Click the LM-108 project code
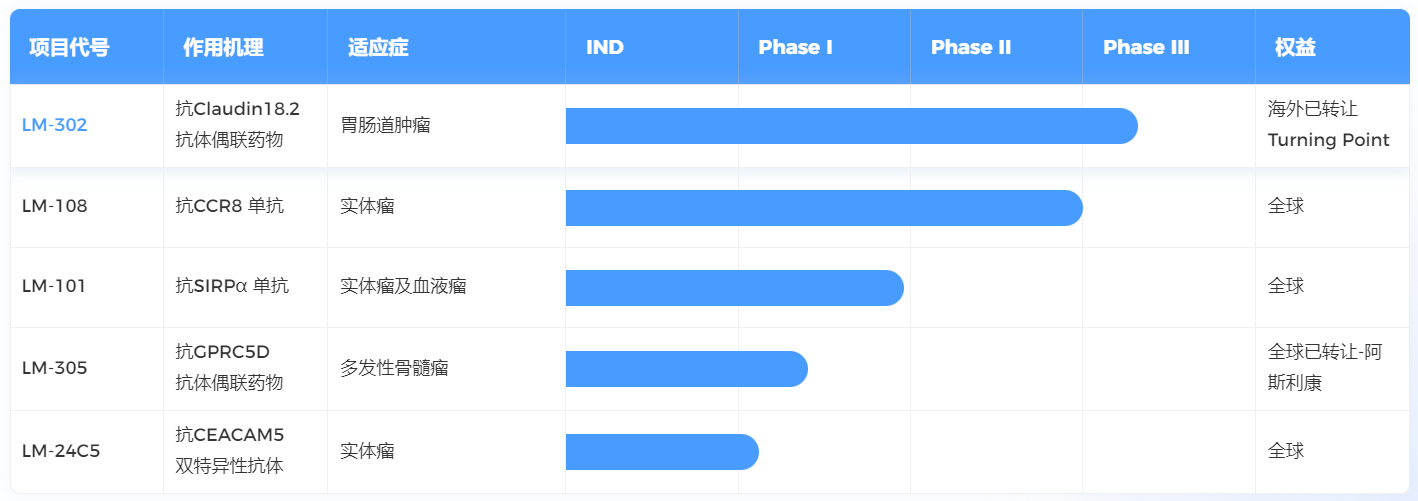Viewport: 1418px width, 501px height. point(54,206)
